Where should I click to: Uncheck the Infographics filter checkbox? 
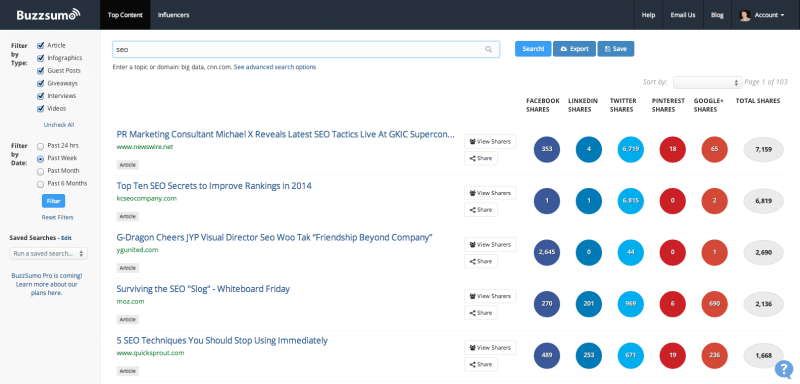pyautogui.click(x=40, y=58)
